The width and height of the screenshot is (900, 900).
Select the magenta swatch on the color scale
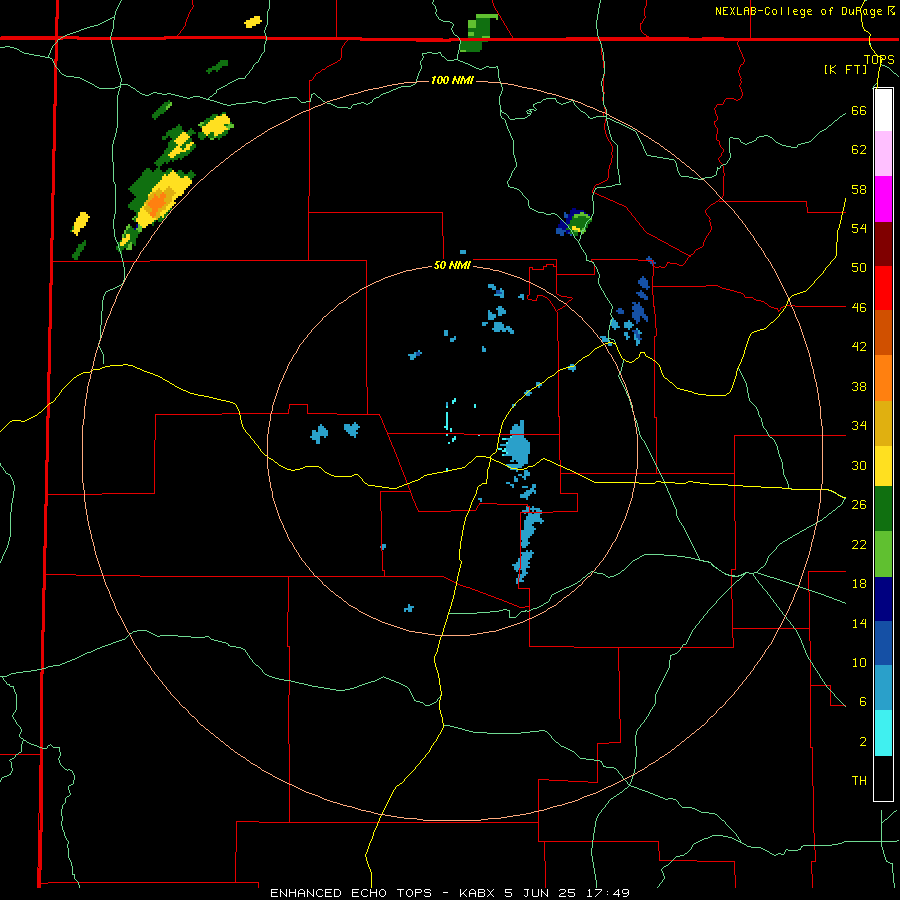click(x=883, y=199)
